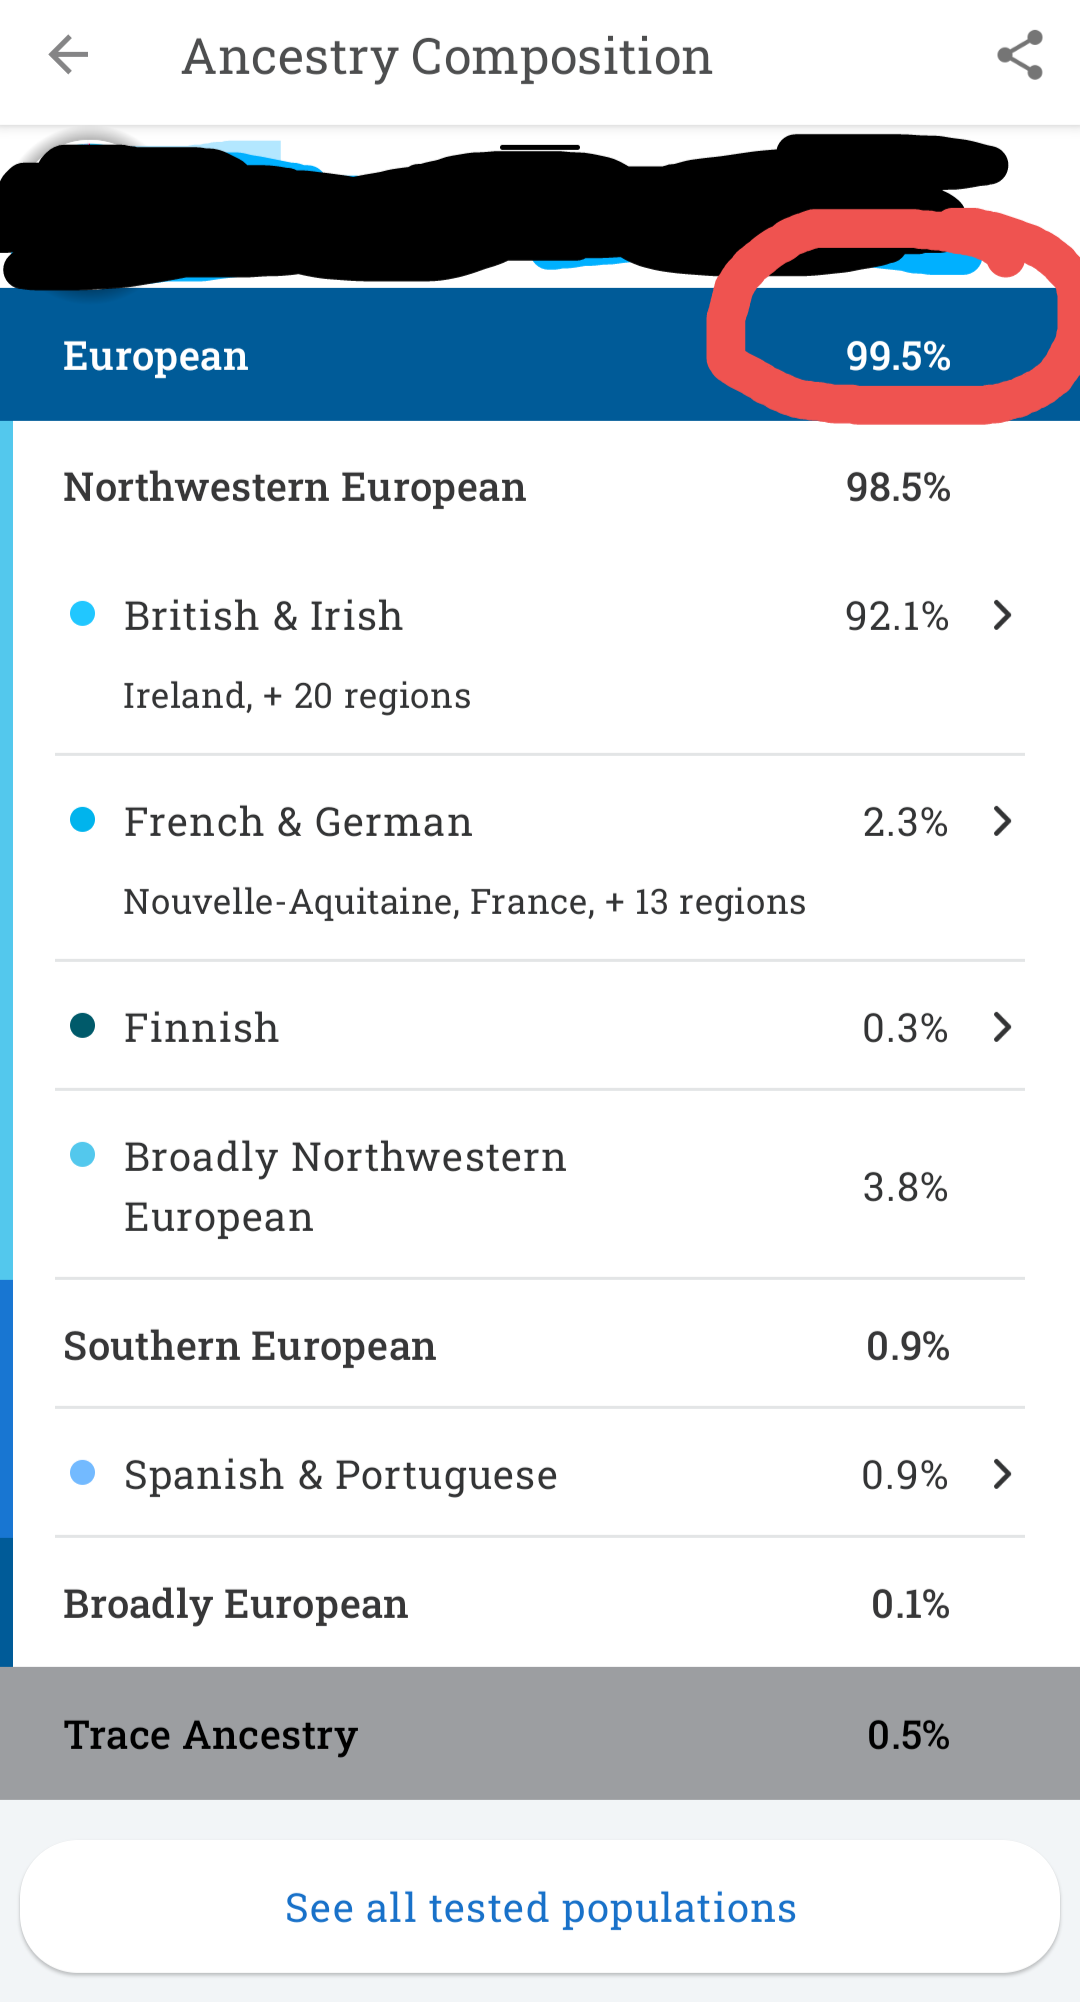
Task: Select the Trace Ancestry row
Action: (x=540, y=1734)
